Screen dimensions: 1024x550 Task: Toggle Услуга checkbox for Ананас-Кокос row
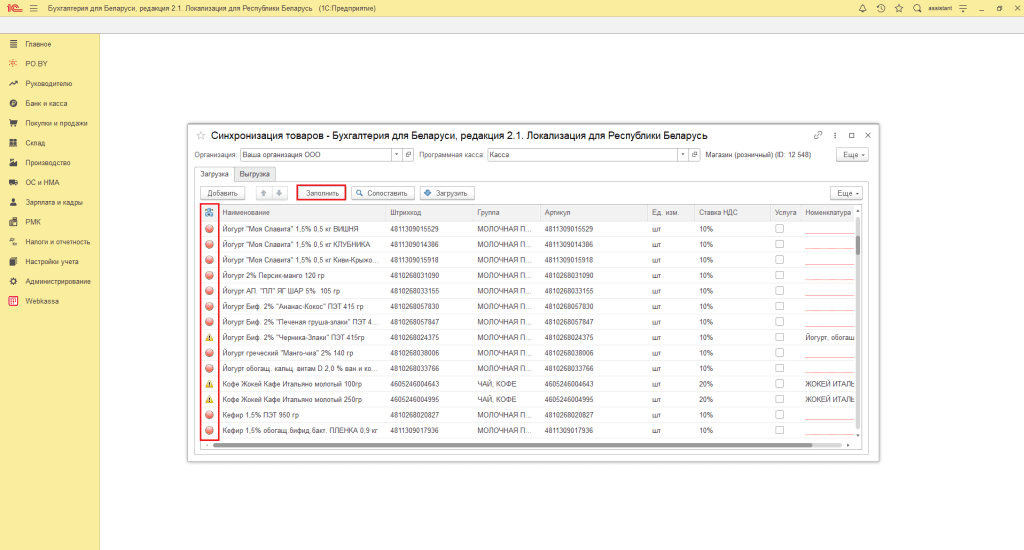779,306
